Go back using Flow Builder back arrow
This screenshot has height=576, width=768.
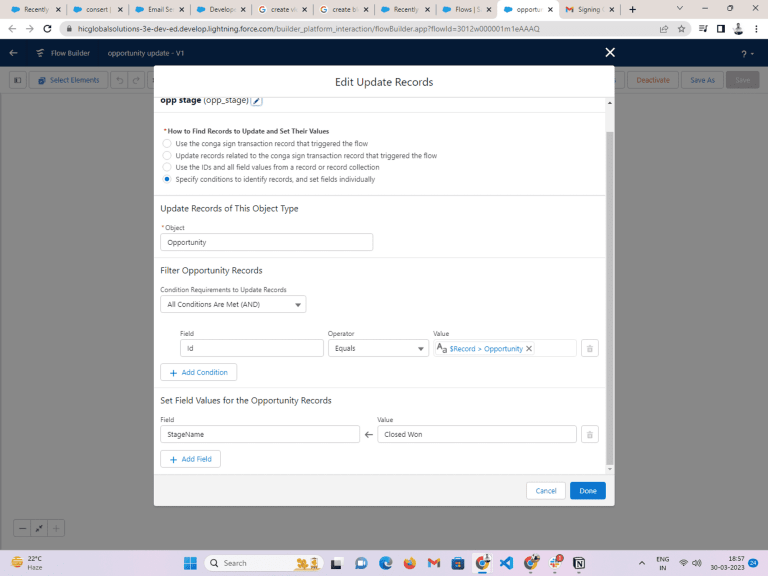[13, 53]
